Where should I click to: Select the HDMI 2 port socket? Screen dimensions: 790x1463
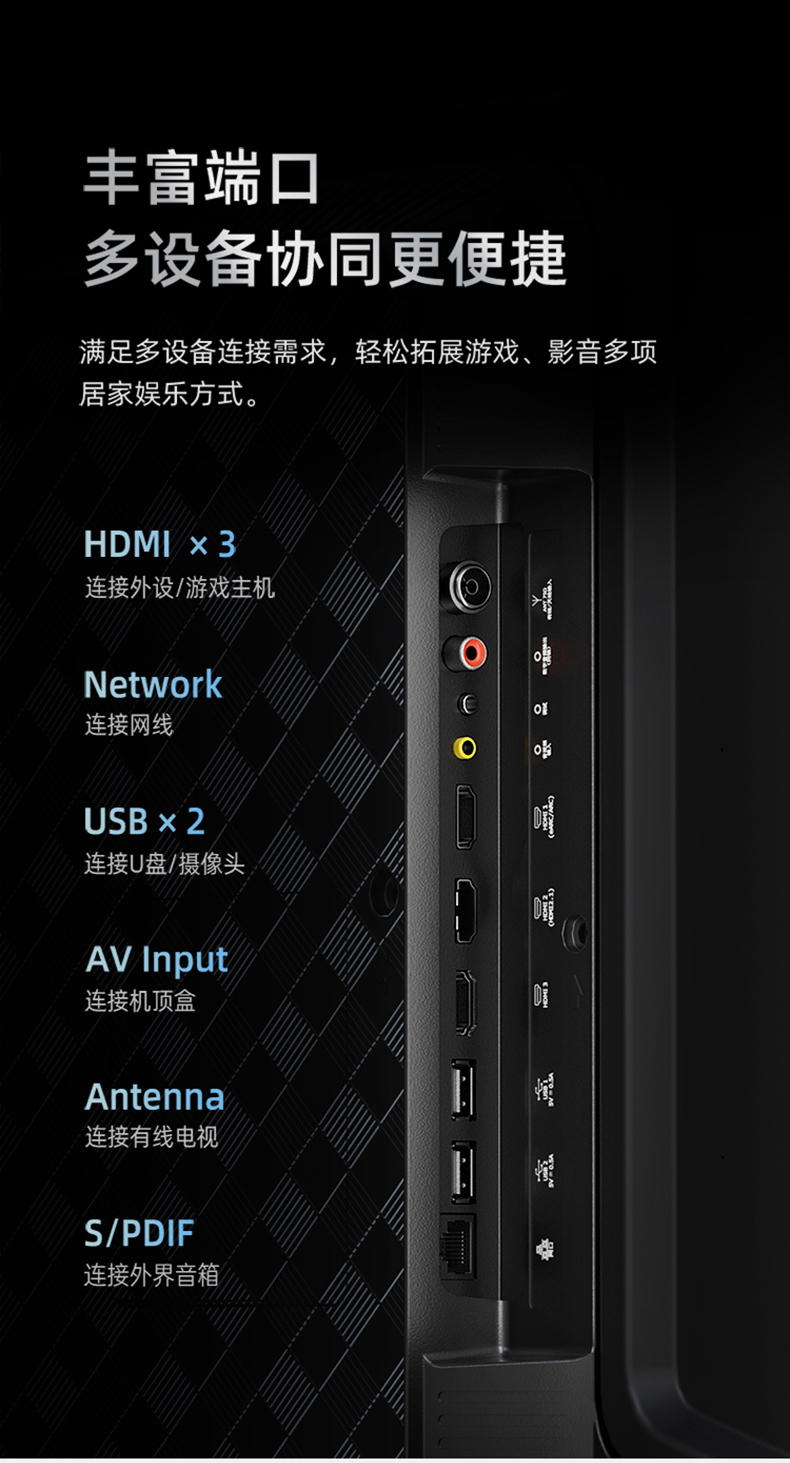(x=465, y=911)
